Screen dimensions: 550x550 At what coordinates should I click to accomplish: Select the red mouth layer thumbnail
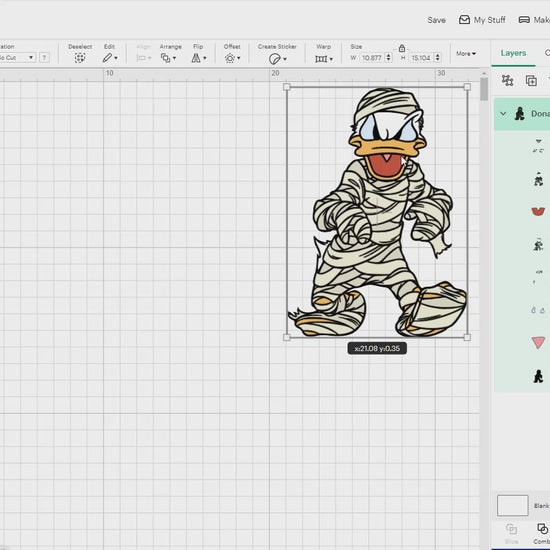(x=538, y=212)
